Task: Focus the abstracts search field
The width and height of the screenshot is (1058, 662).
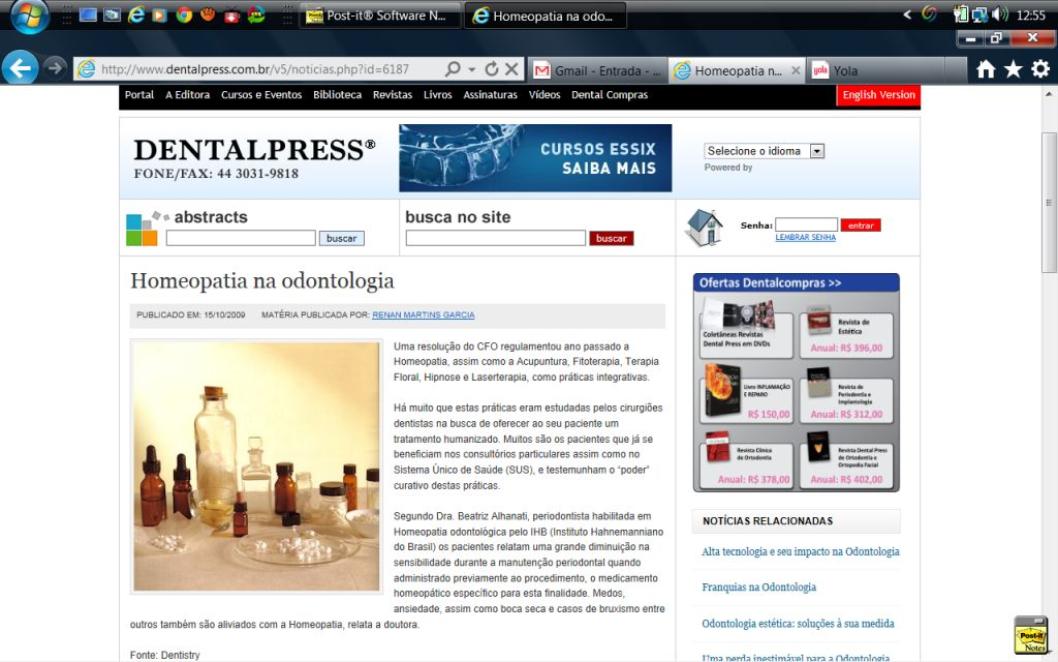Action: point(241,238)
